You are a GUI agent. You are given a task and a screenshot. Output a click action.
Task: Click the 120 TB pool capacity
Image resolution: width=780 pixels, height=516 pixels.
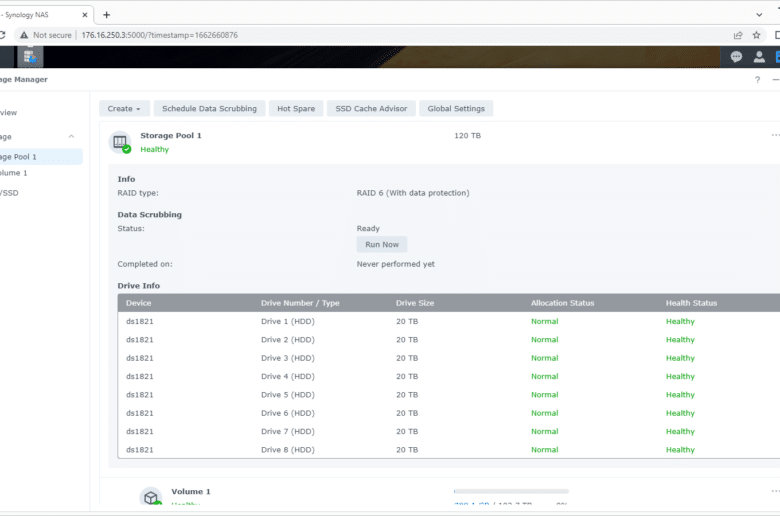[467, 135]
